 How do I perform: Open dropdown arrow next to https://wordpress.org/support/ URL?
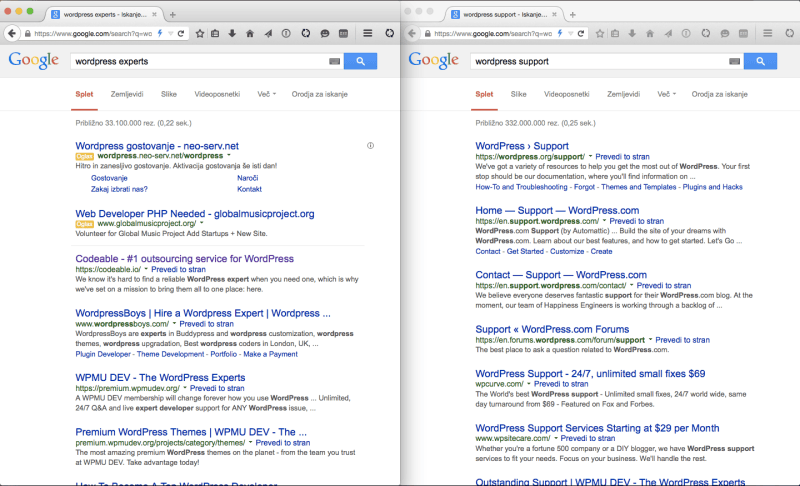click(590, 157)
